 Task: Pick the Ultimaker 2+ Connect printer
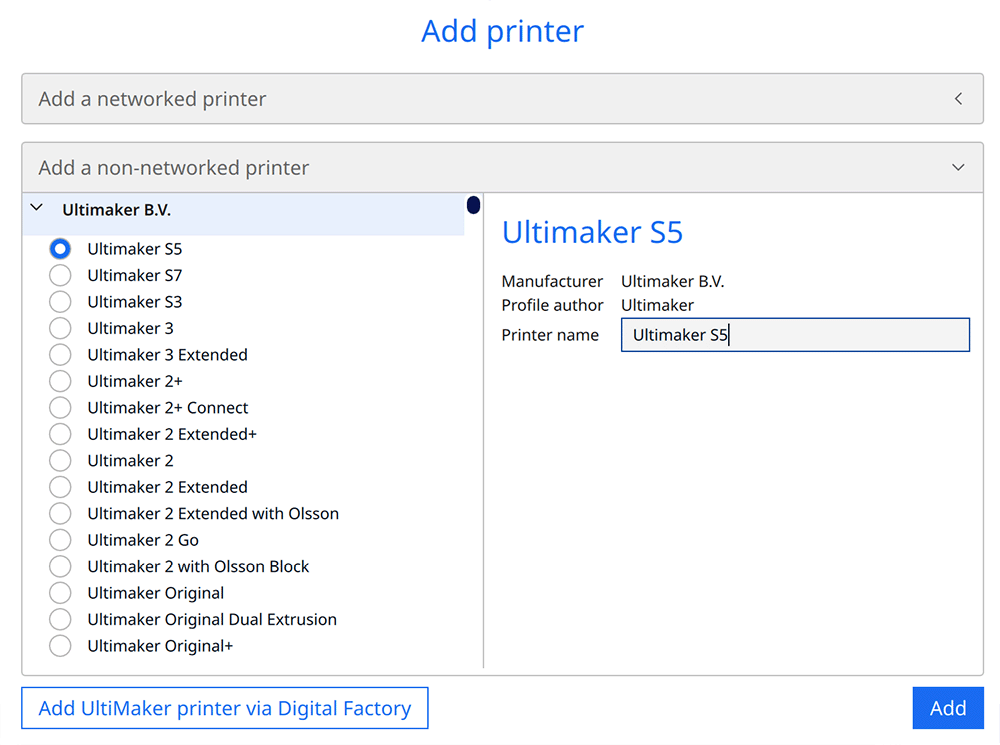[60, 408]
